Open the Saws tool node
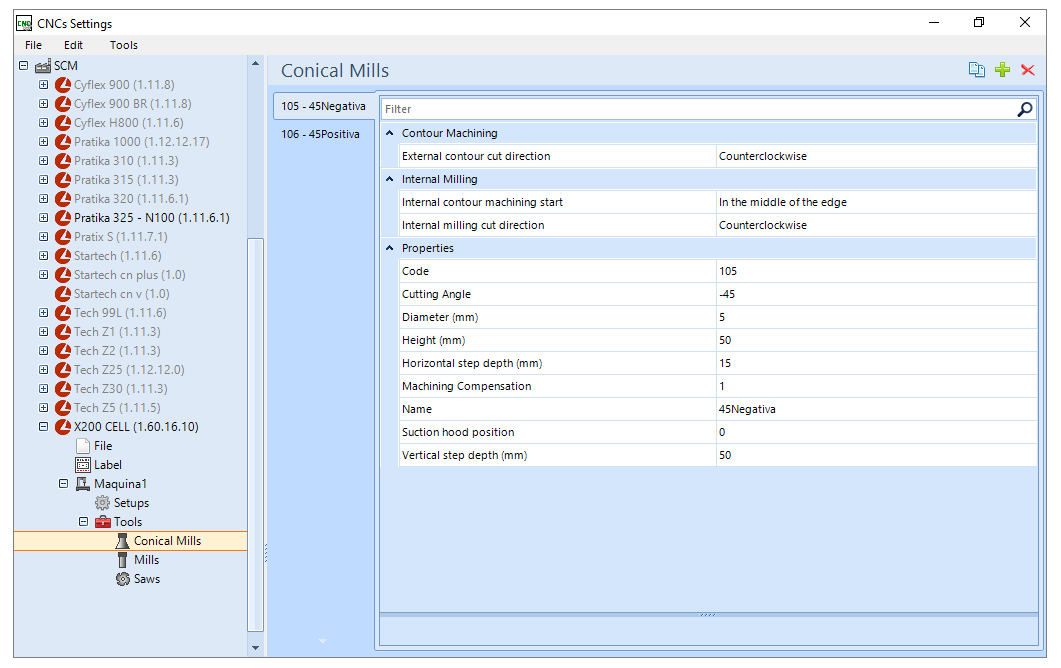The image size is (1061, 668). click(147, 579)
